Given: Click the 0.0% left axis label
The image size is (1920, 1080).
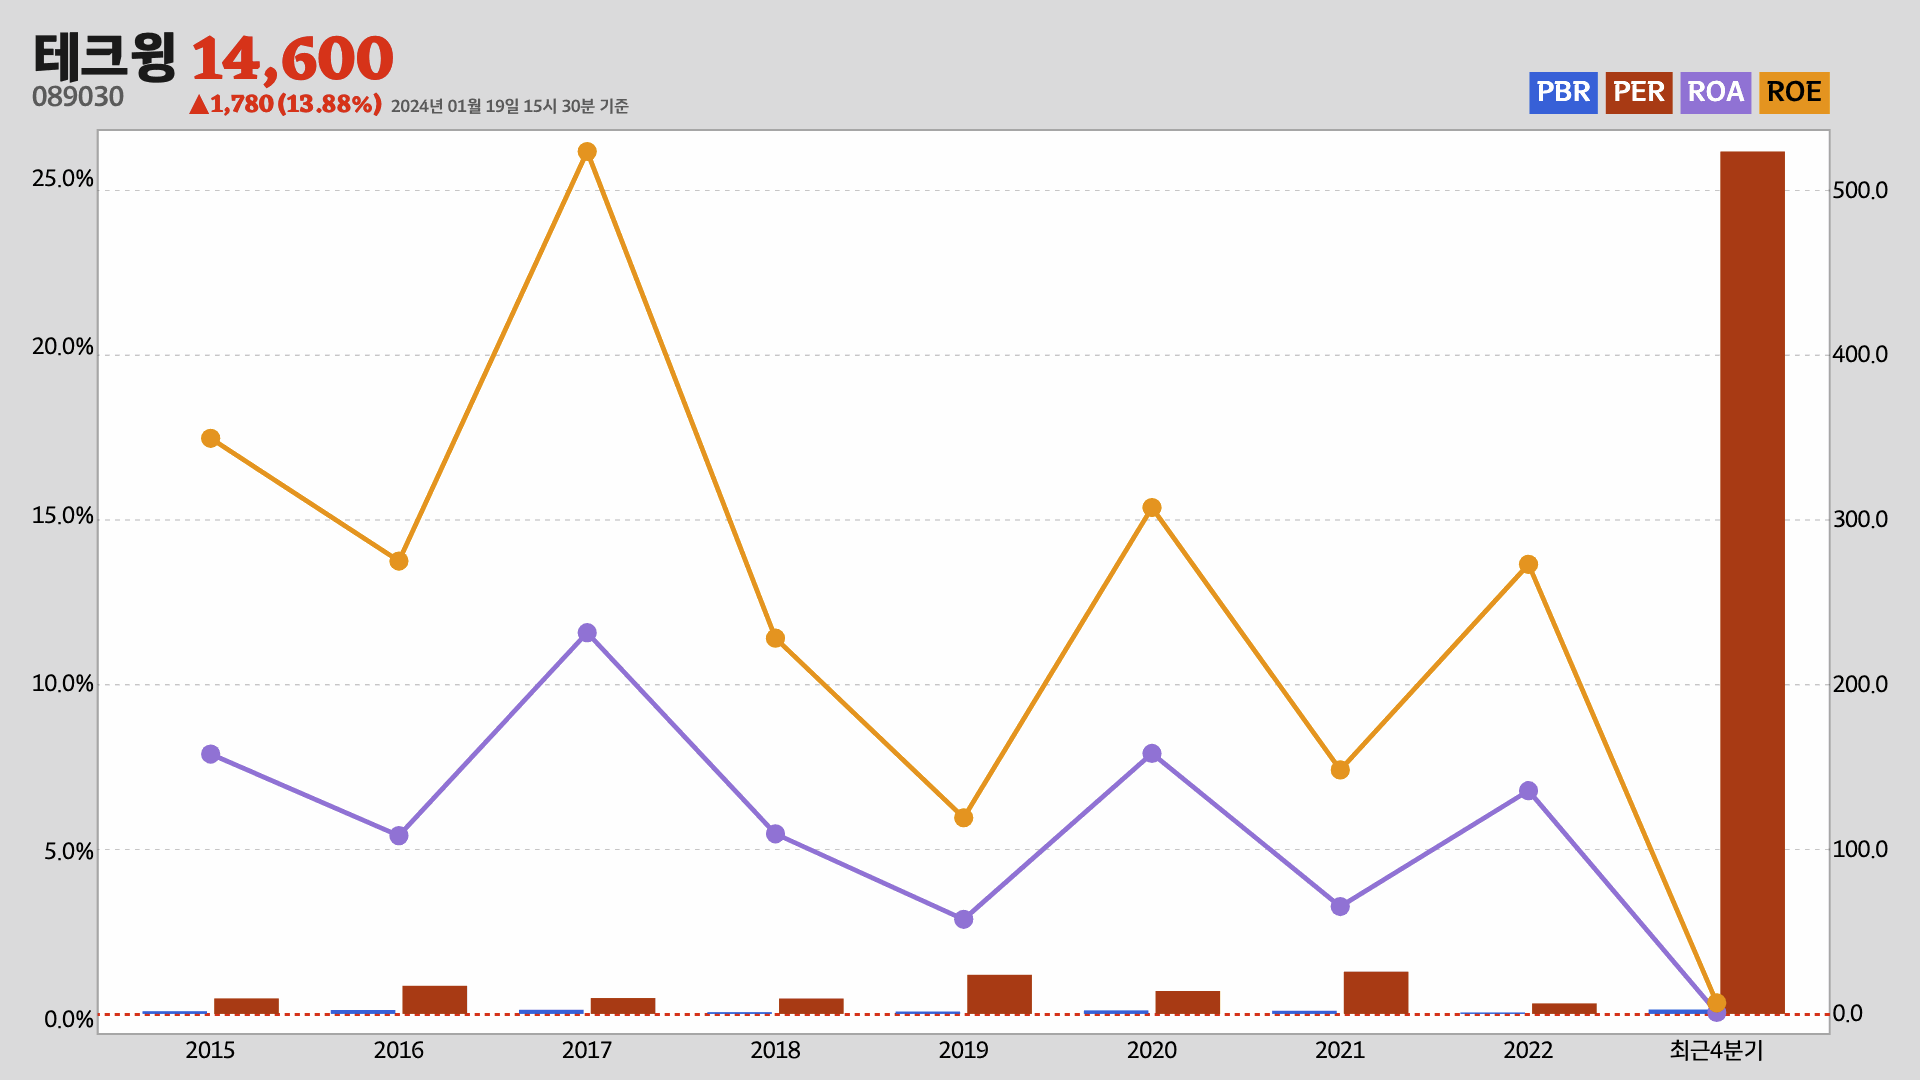Looking at the screenshot, I should pos(69,1020).
